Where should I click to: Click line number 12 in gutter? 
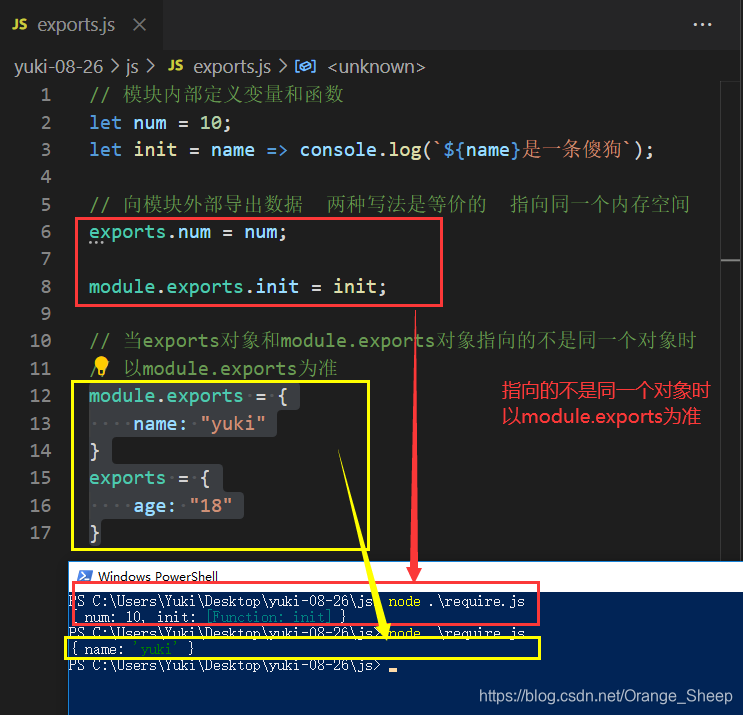pos(40,396)
